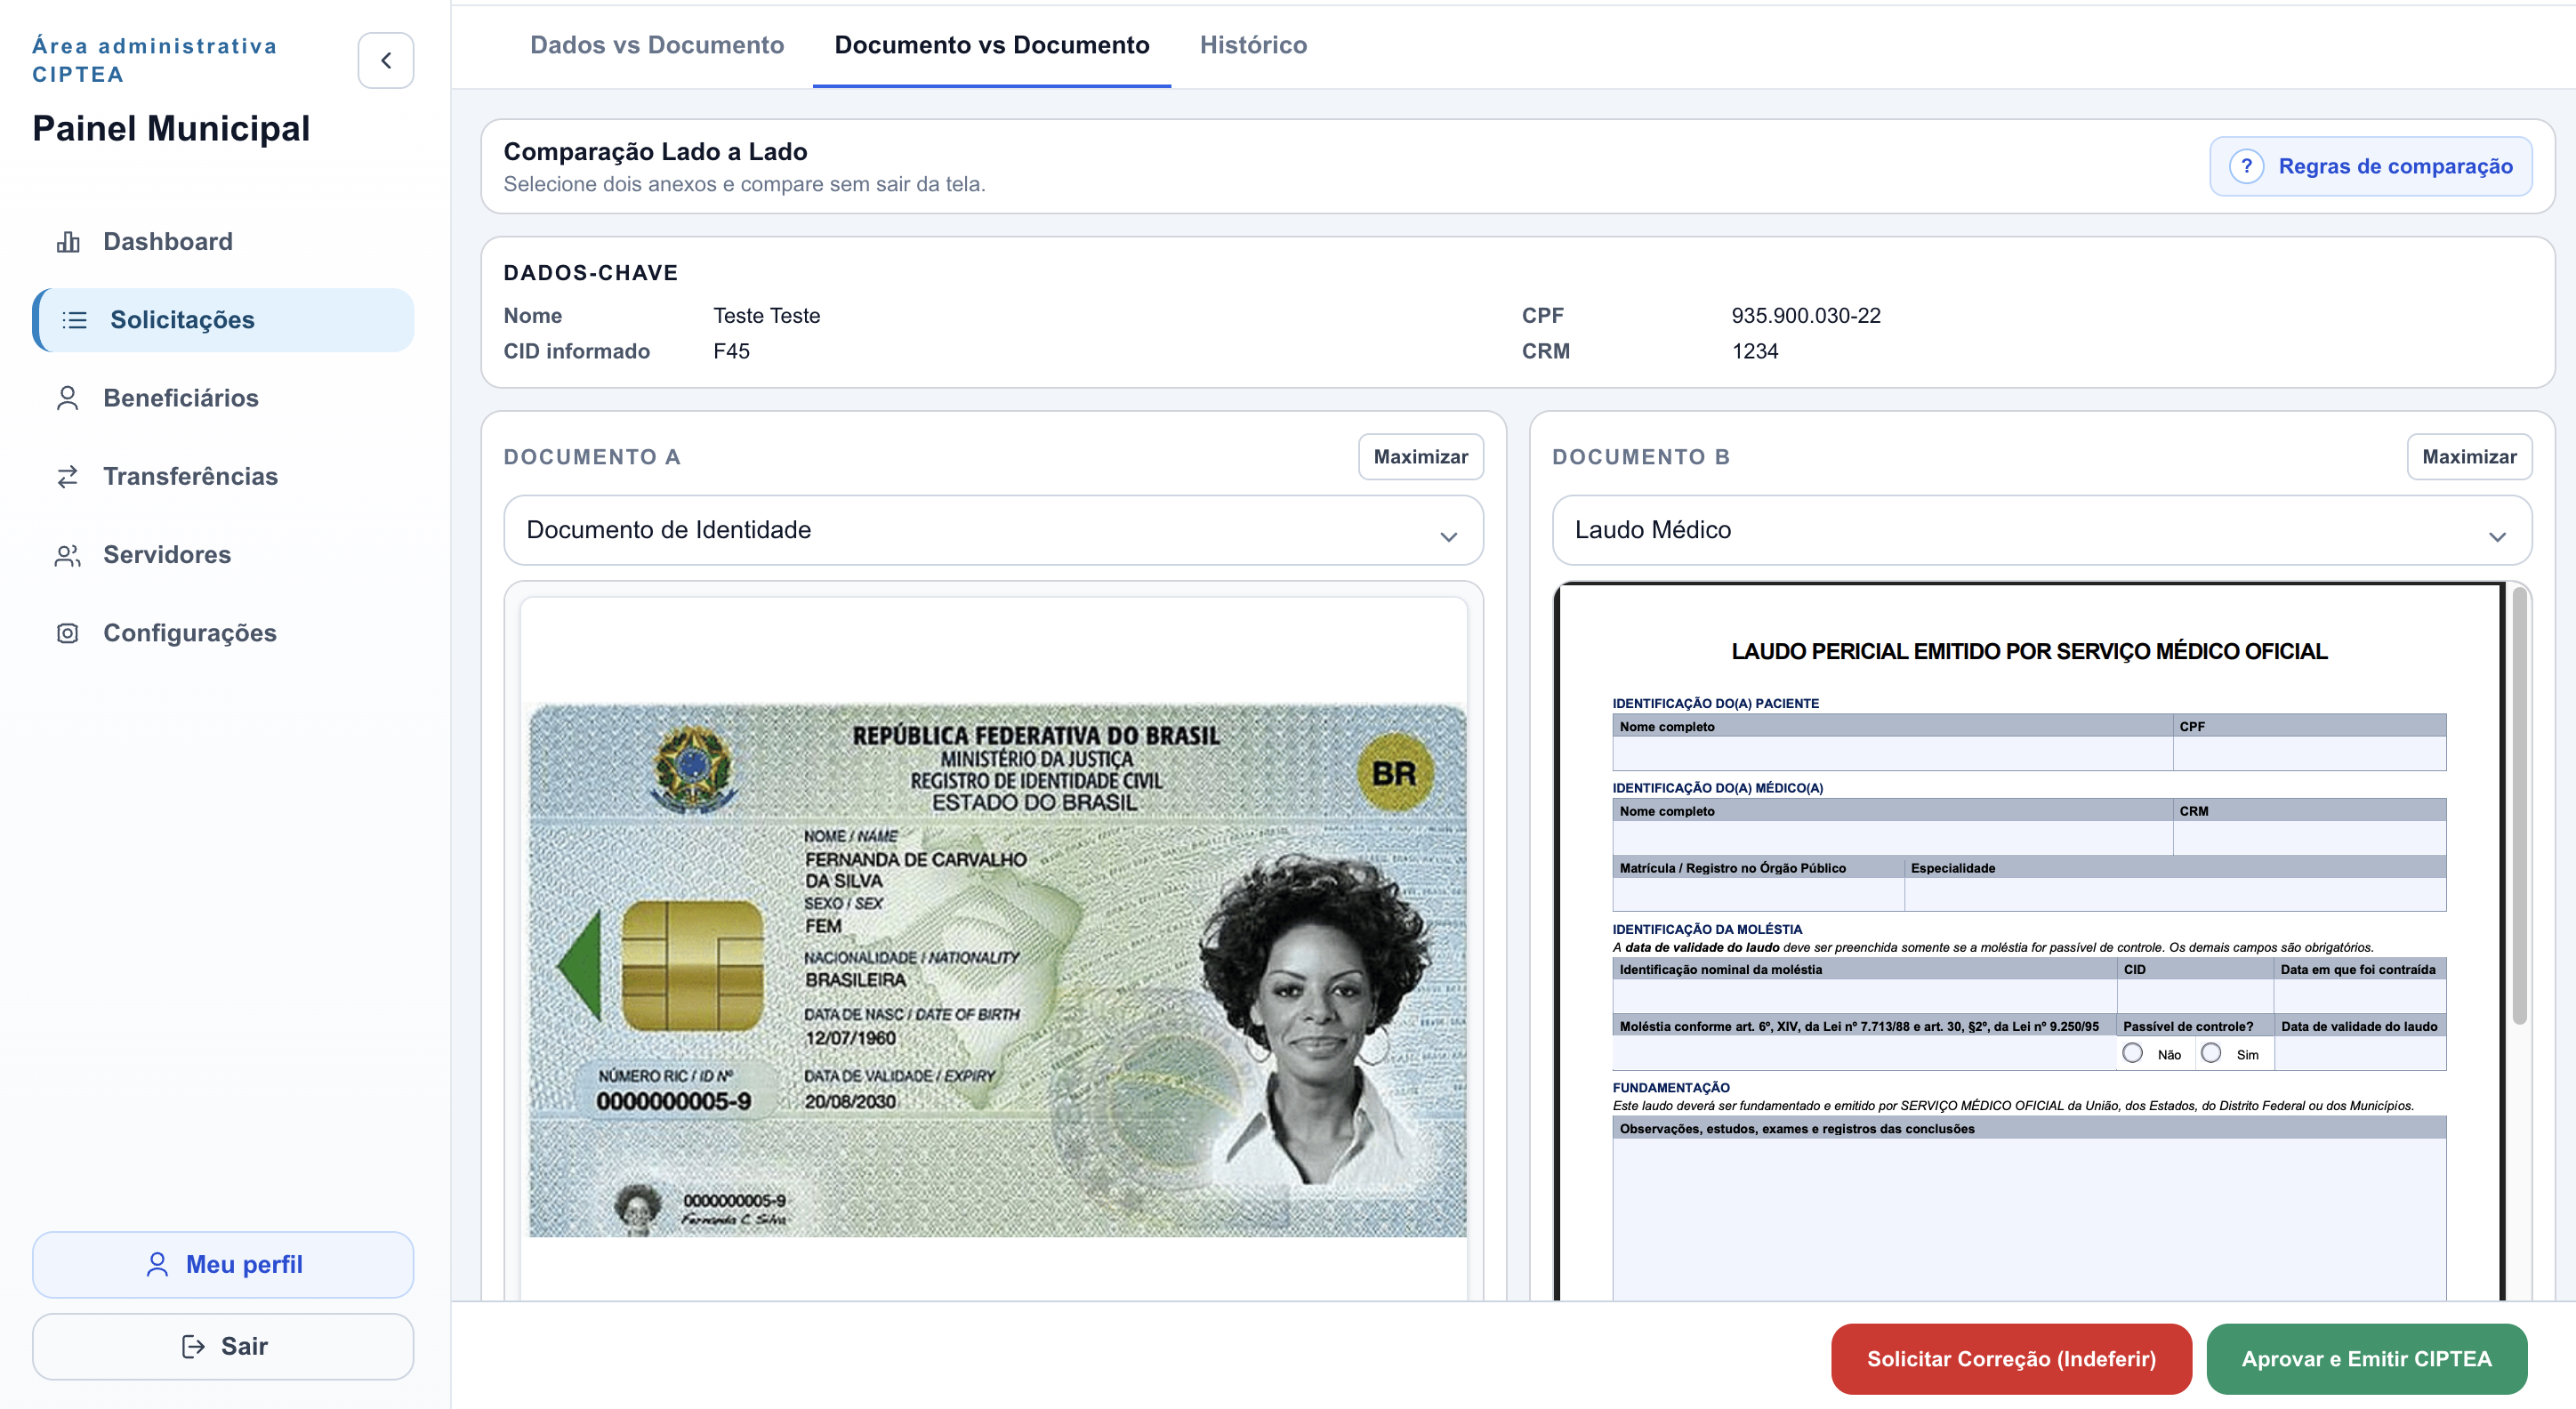Select the Não radio button

(x=2133, y=1052)
